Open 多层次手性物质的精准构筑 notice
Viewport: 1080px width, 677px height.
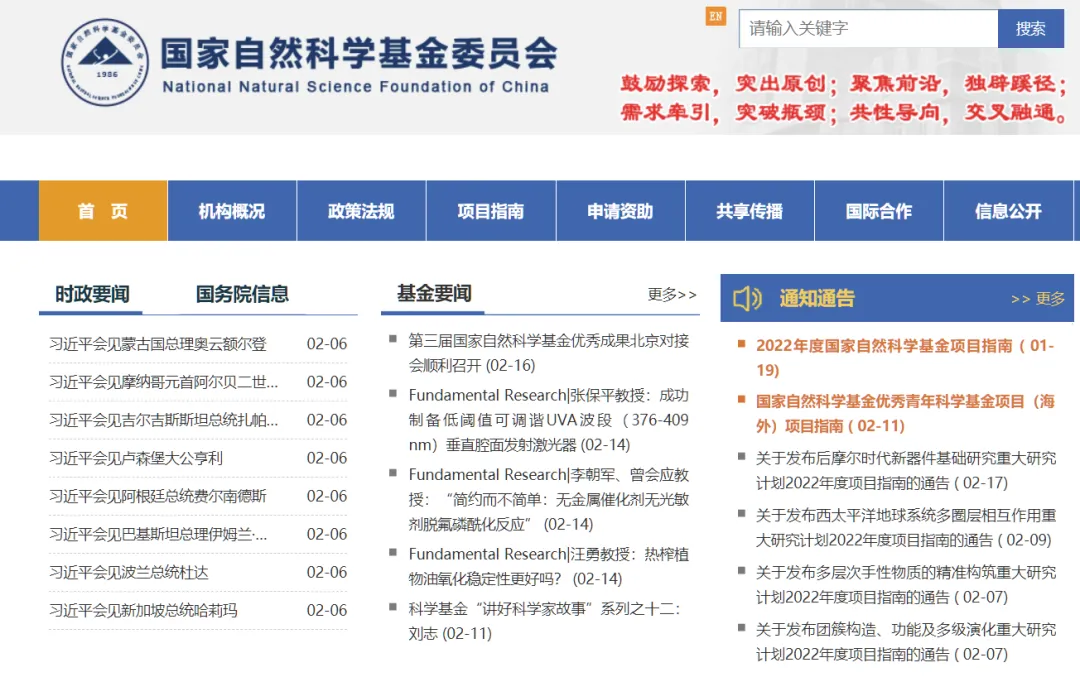point(906,585)
